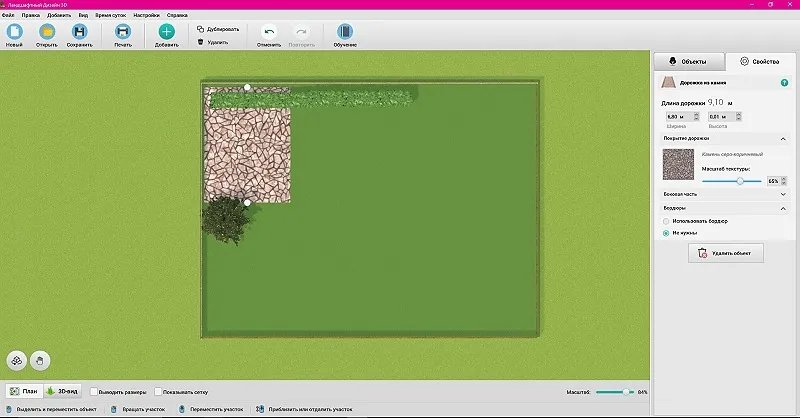Switch to 3D-вид view mode
The image size is (800, 418).
tap(62, 391)
